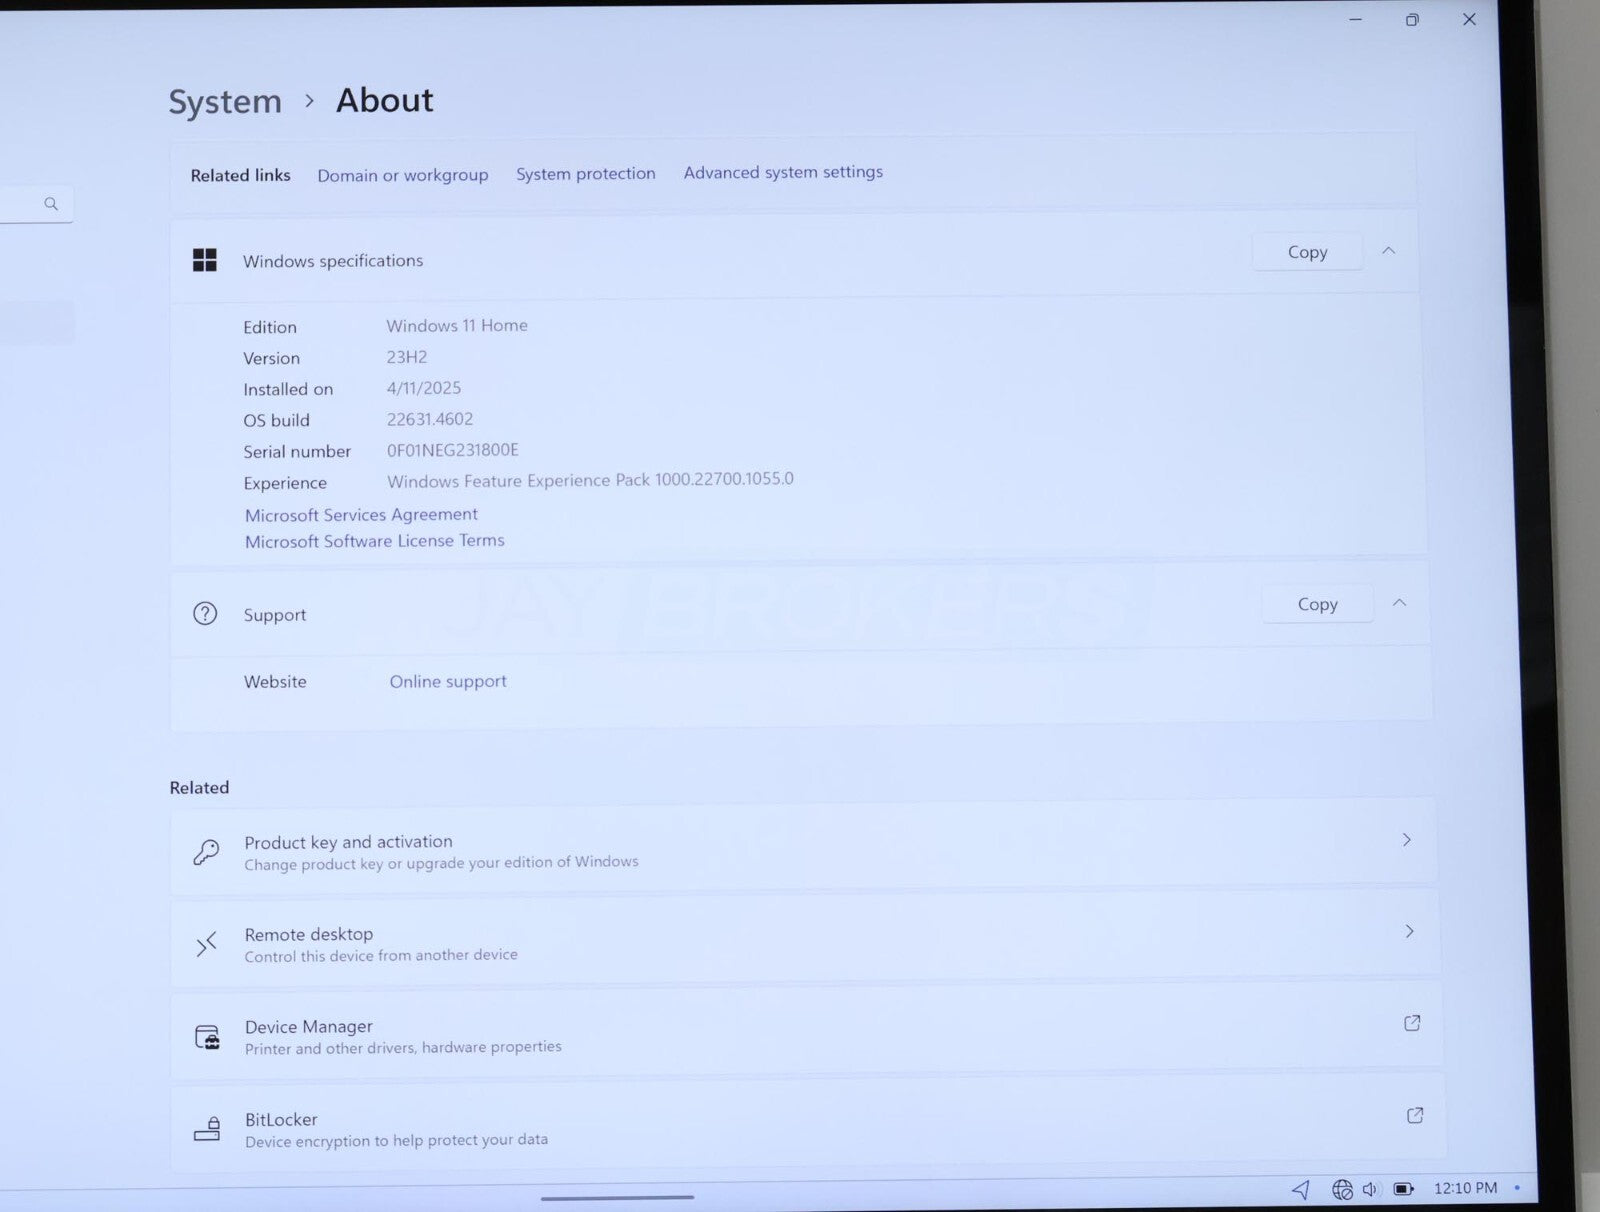Open the network globe icon in system tray
This screenshot has height=1212, width=1600.
pyautogui.click(x=1342, y=1189)
